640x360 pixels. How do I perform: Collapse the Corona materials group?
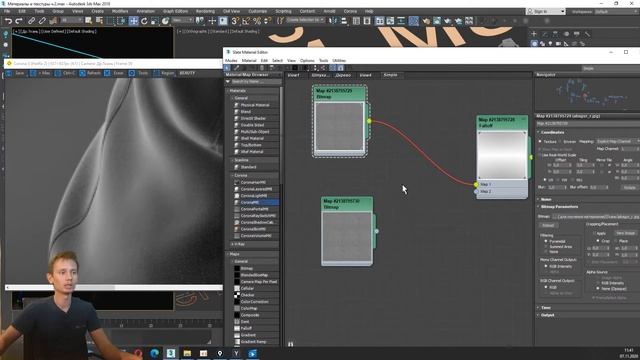[x=232, y=176]
